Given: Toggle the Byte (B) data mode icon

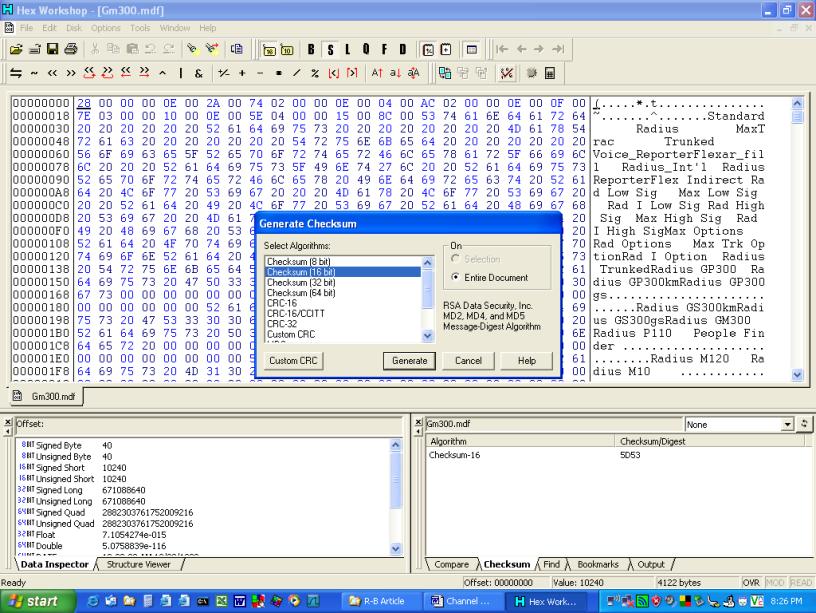Looking at the screenshot, I should click(311, 49).
